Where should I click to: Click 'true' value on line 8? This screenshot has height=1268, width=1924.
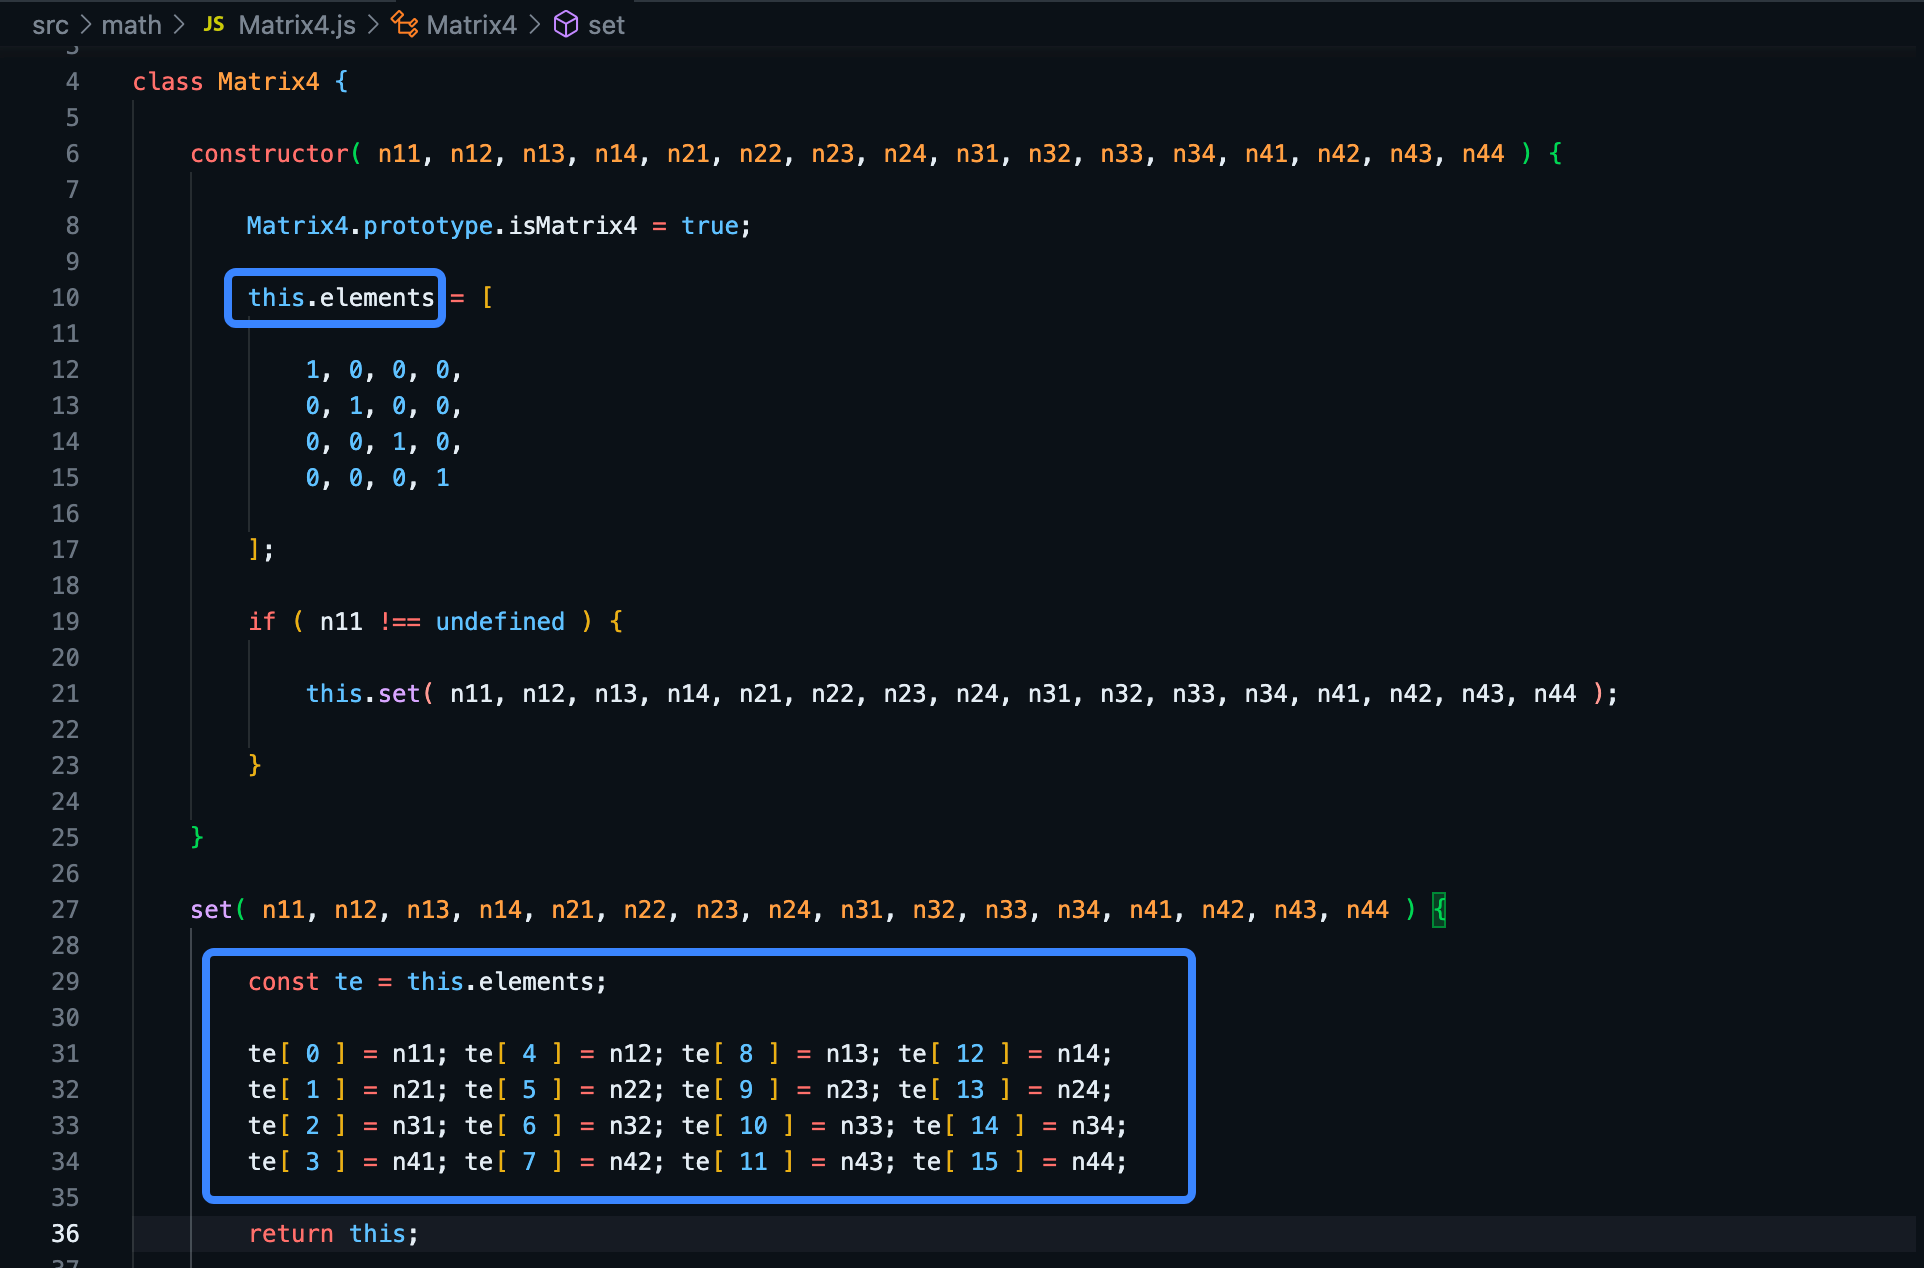point(710,226)
